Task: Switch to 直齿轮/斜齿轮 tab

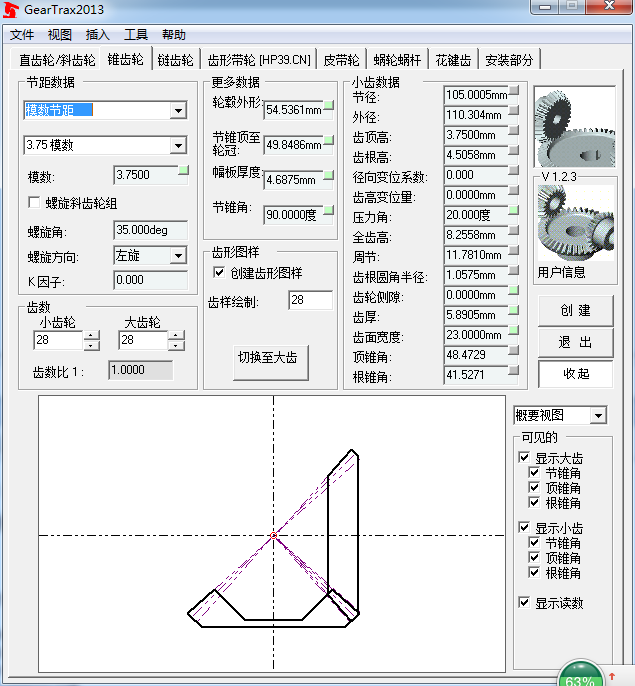Action: [57, 60]
